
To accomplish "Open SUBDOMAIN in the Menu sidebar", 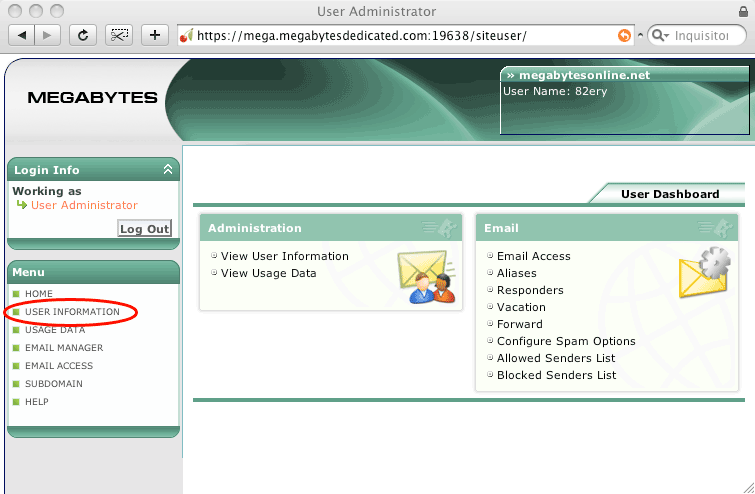I will (54, 384).
